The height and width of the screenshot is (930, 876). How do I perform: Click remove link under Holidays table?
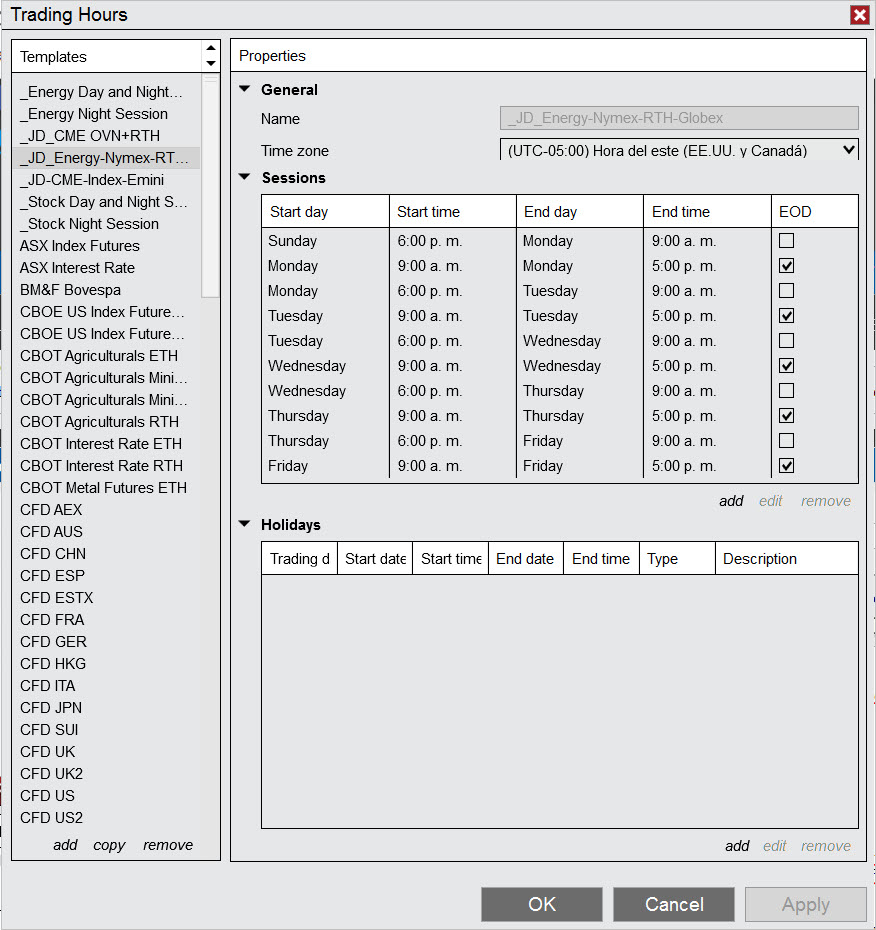click(826, 846)
